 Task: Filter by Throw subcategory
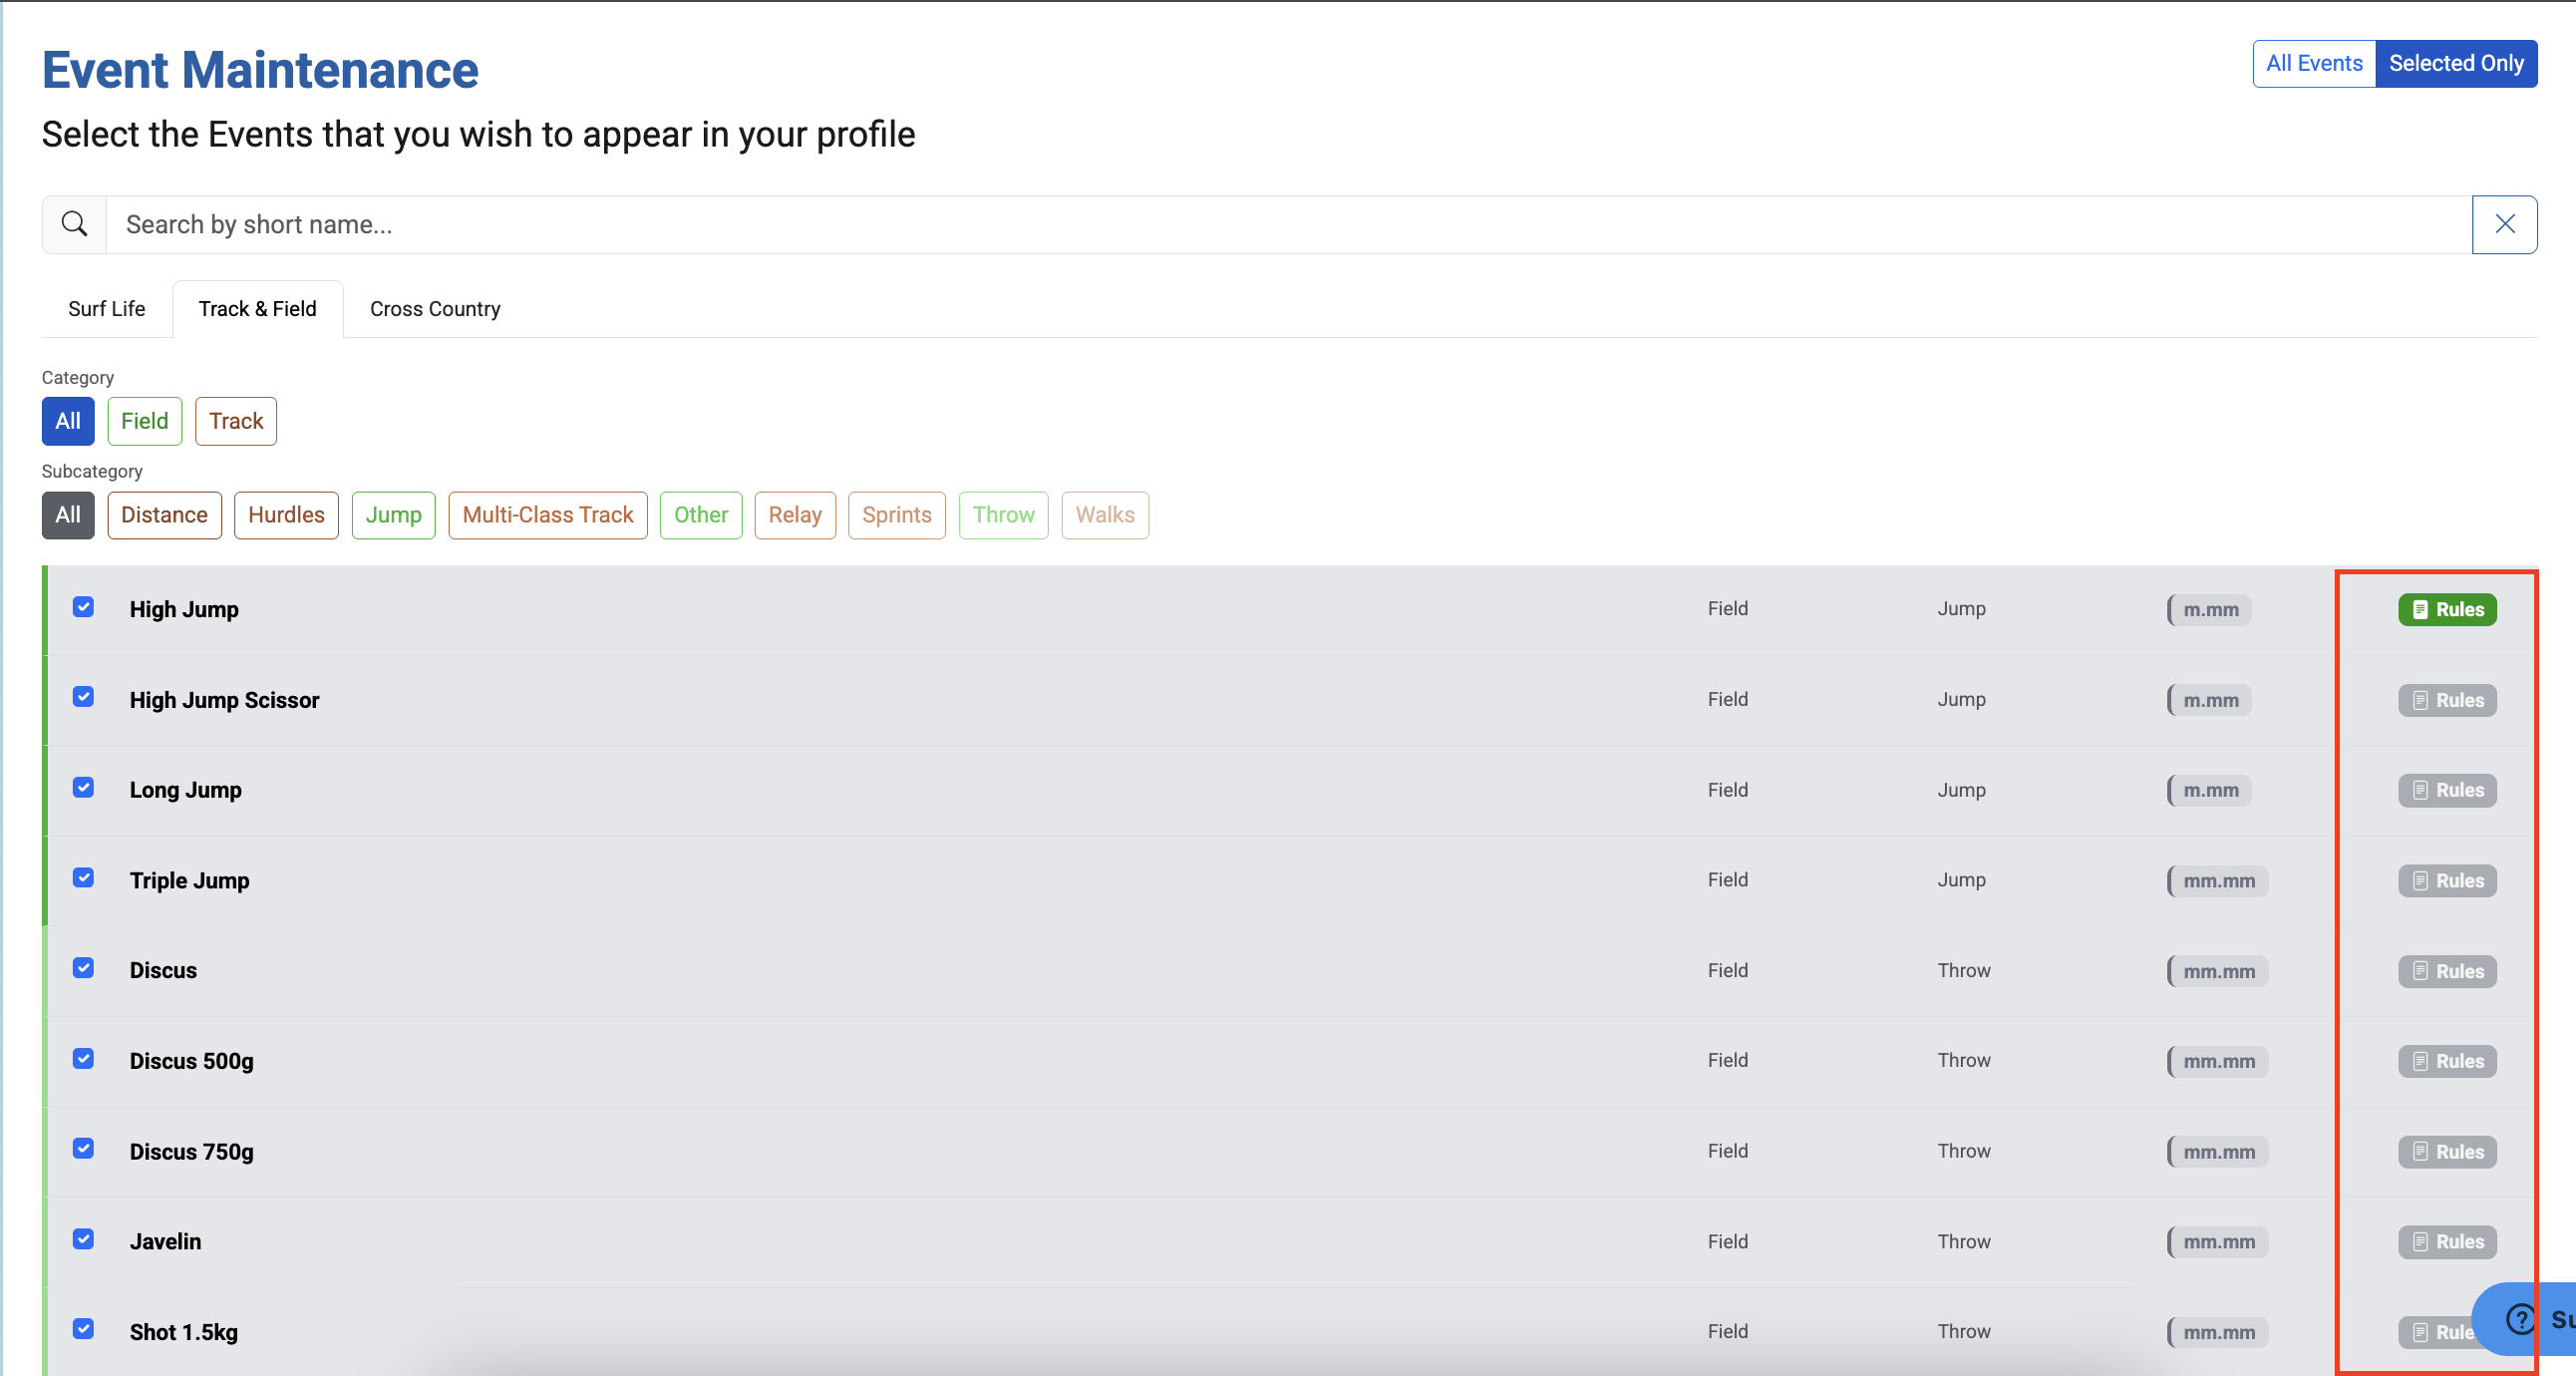[1004, 515]
